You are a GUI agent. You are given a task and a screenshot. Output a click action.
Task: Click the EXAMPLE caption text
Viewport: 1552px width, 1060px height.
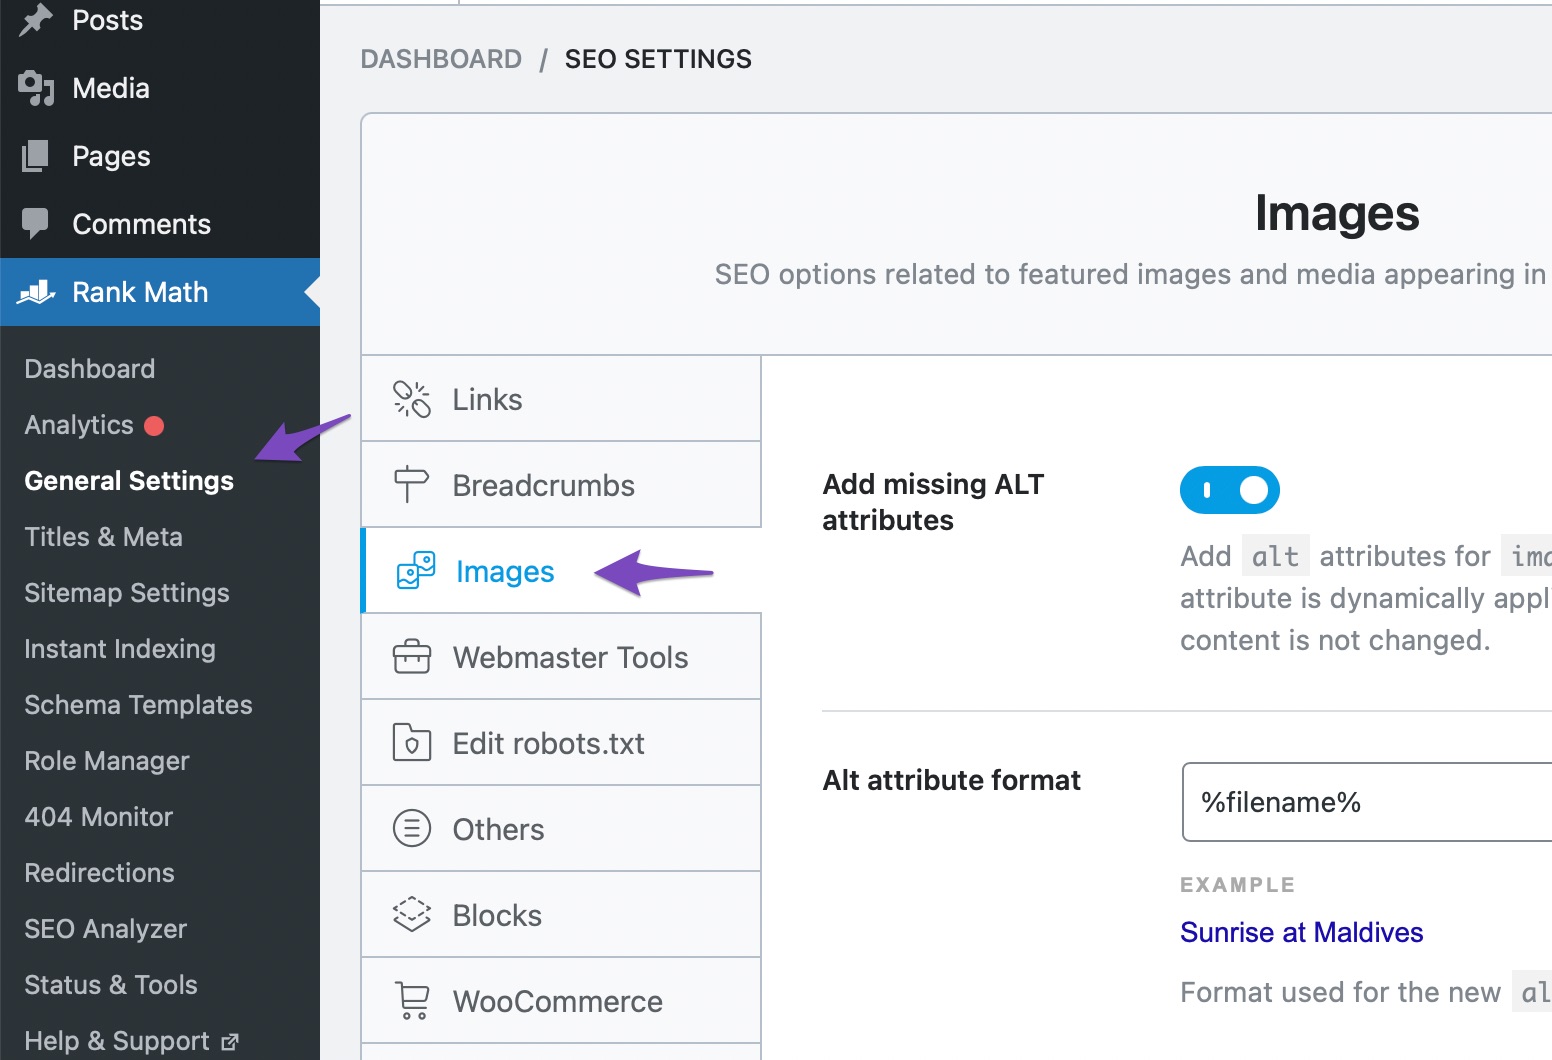click(x=1237, y=885)
